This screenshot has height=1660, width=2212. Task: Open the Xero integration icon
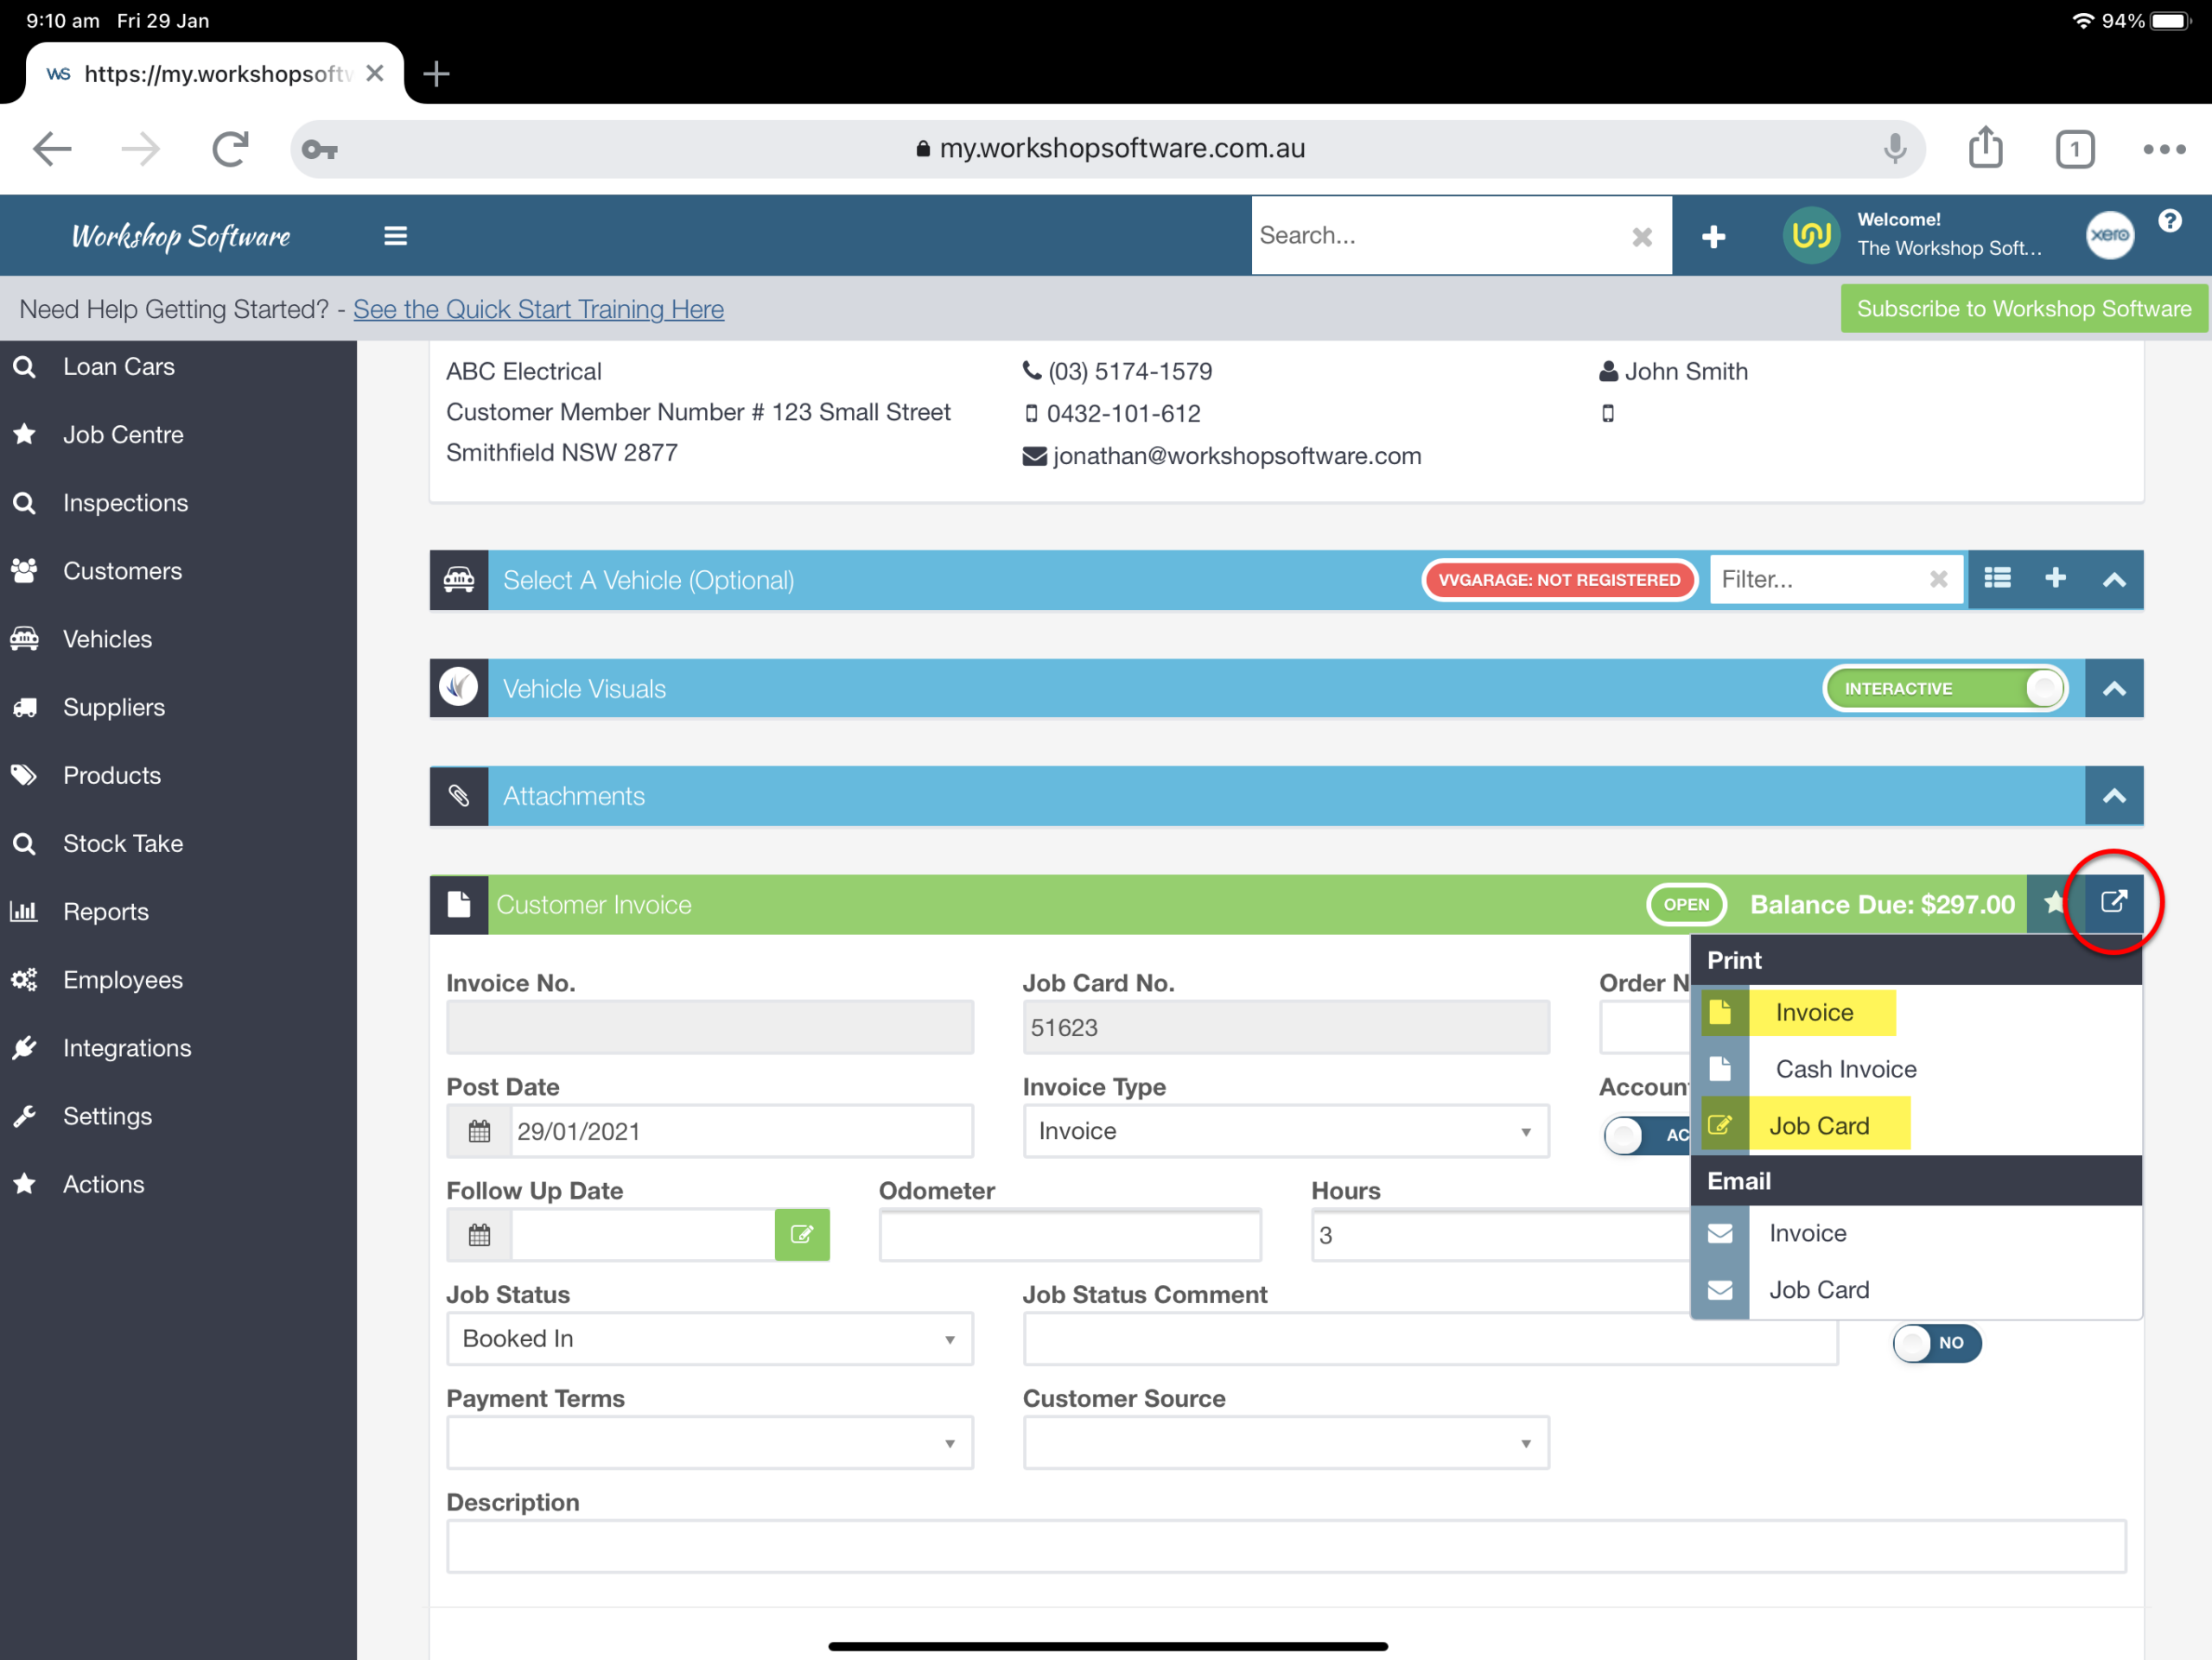[x=2110, y=235]
